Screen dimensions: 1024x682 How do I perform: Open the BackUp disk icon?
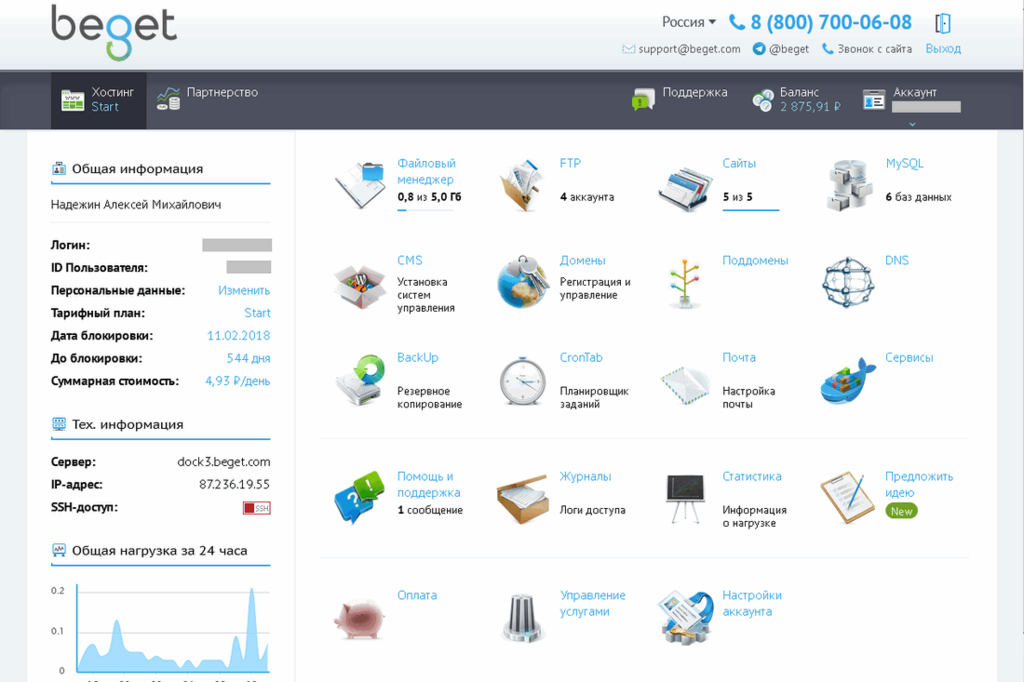pos(360,380)
